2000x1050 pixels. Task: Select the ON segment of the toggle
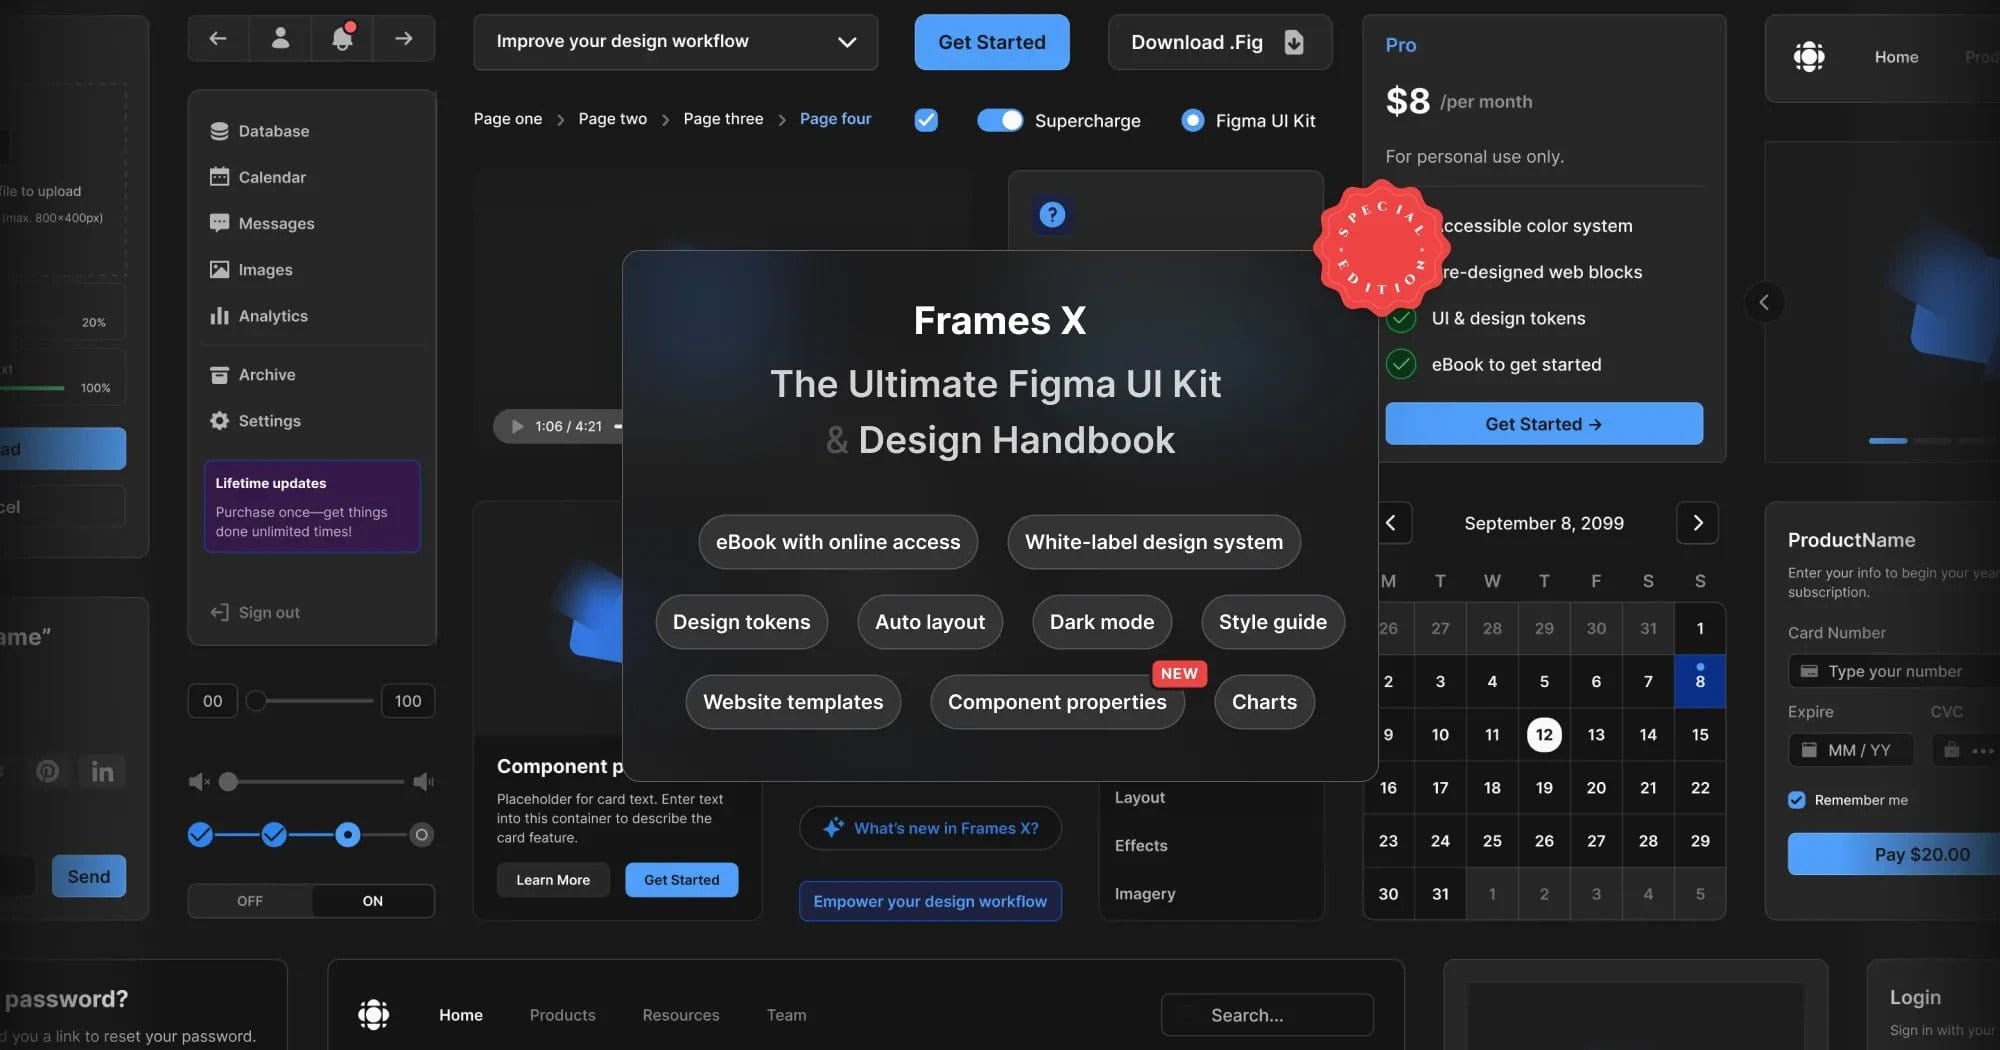tap(373, 900)
